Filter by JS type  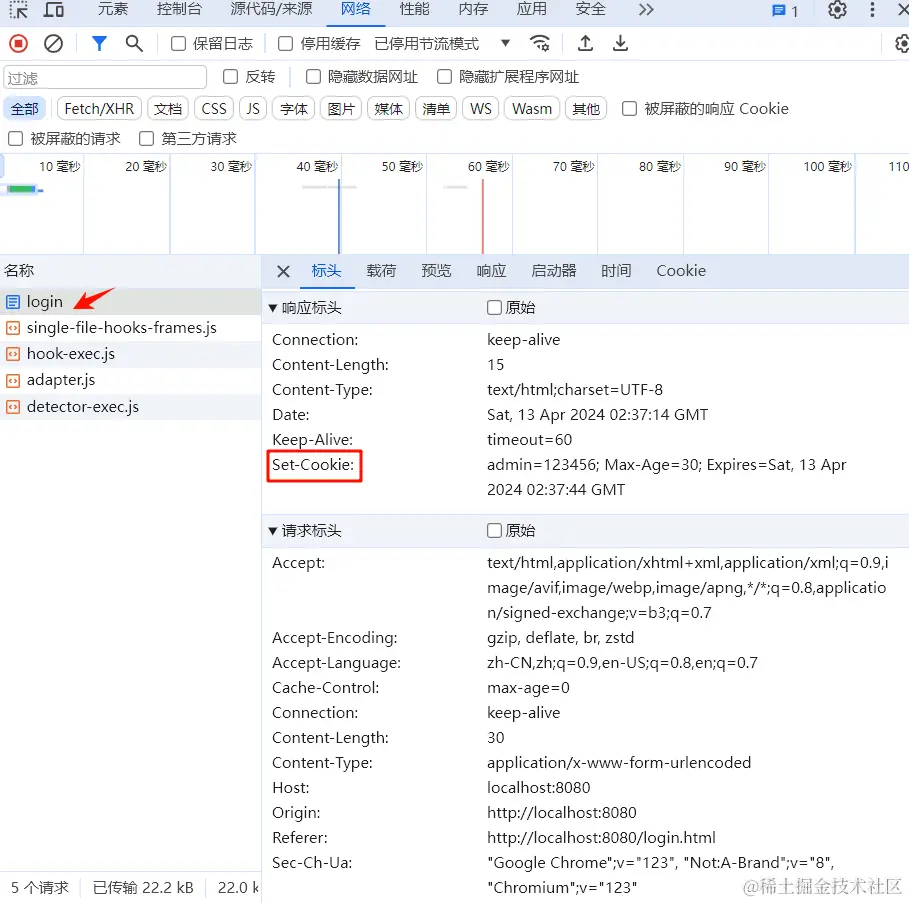(253, 109)
